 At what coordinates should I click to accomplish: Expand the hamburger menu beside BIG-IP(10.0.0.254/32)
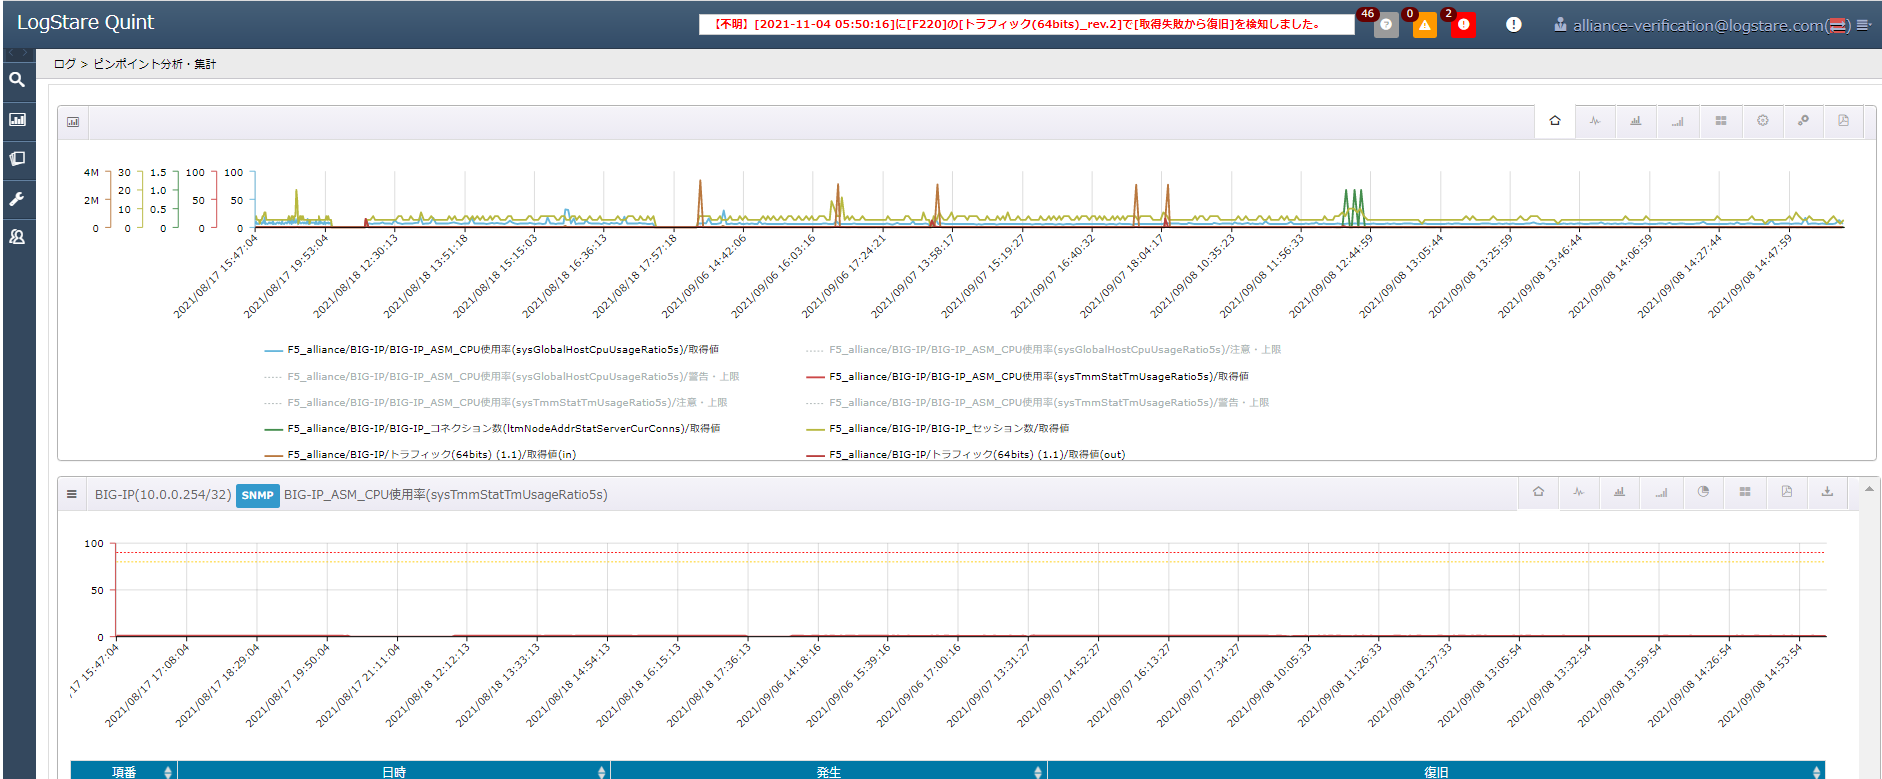[x=72, y=495]
